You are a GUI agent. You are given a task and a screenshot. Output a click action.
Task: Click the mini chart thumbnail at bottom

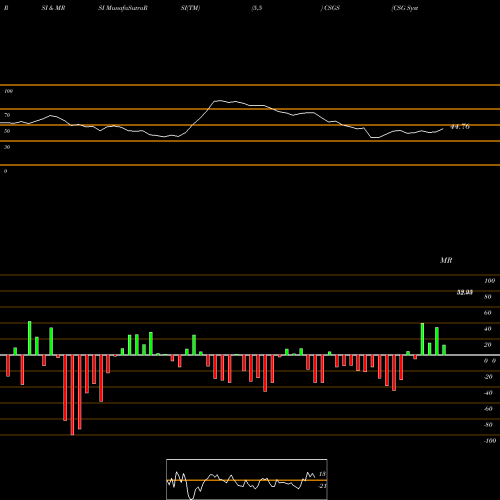tap(247, 479)
